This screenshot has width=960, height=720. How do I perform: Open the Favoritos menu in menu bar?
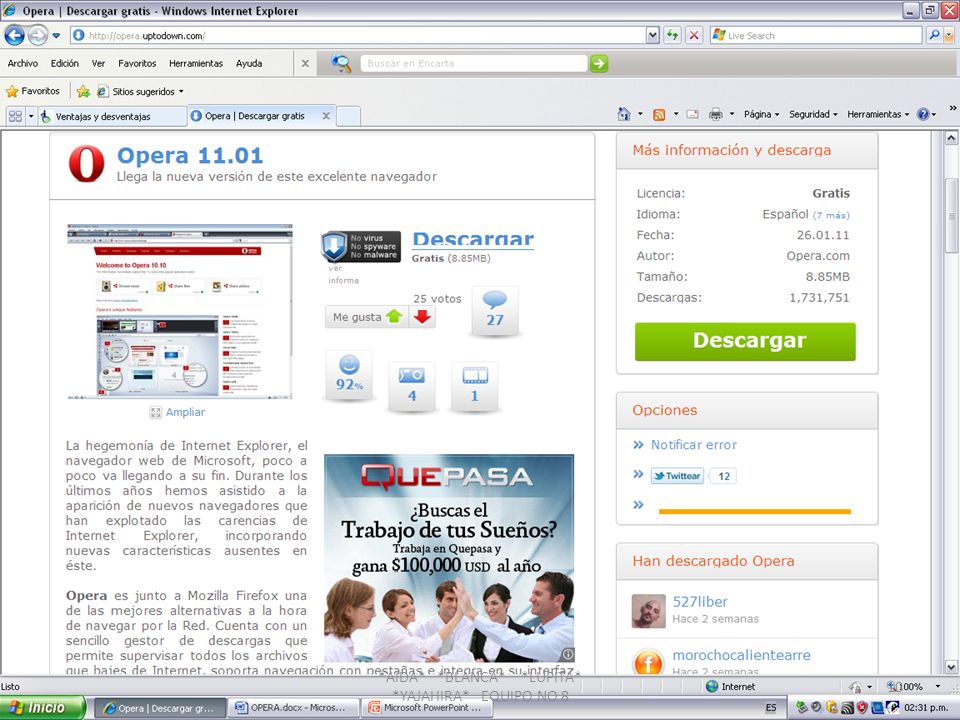[x=137, y=63]
